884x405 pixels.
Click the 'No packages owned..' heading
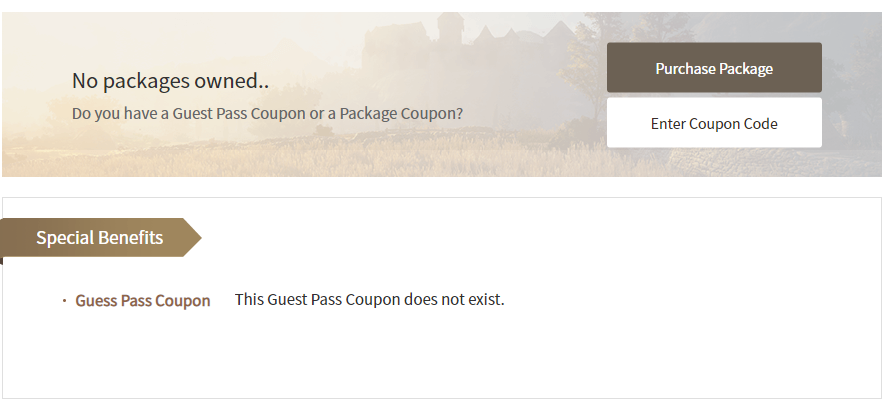170,81
